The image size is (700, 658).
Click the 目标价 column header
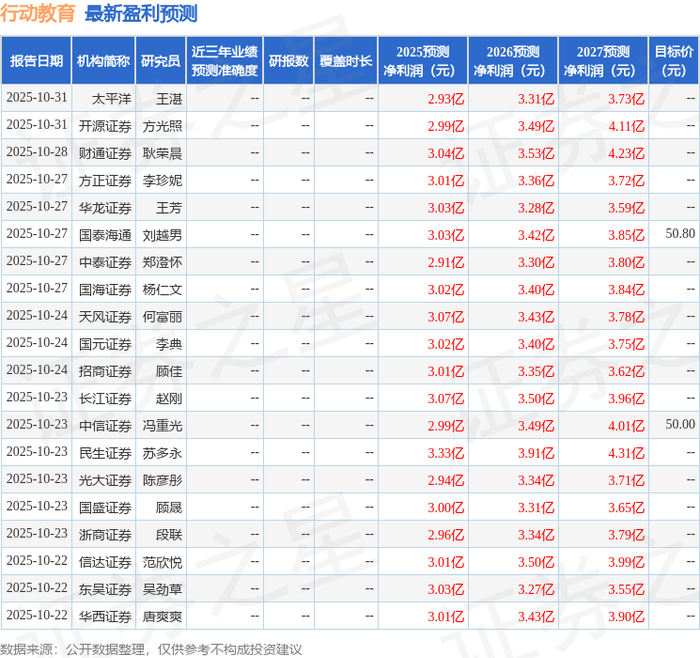click(x=674, y=61)
